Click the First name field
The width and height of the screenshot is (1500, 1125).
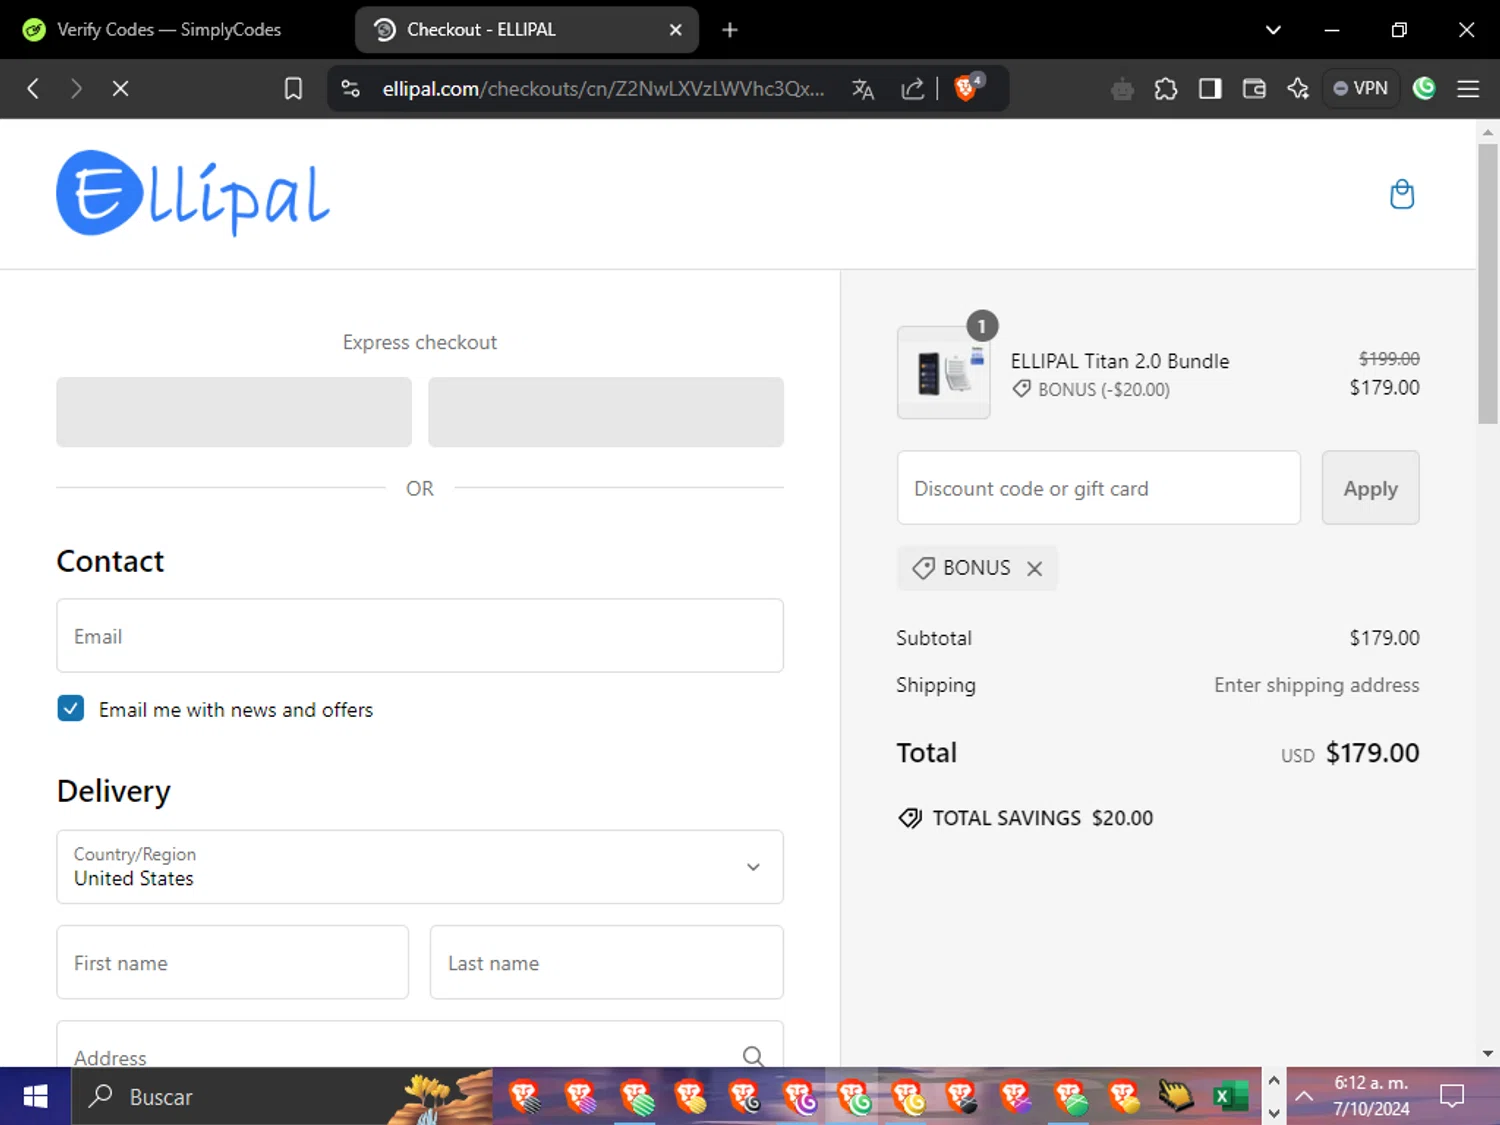pos(233,962)
